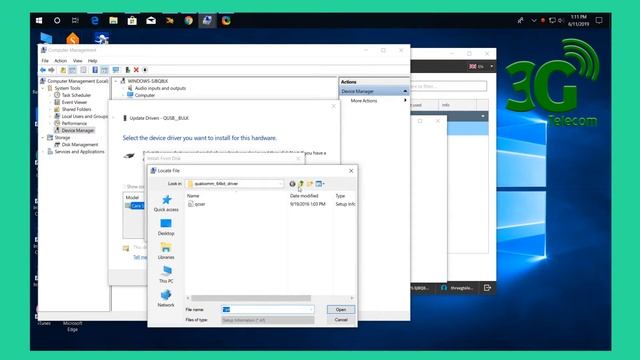
Task: Click the Up one level folder icon in toolbar
Action: (63, 70)
